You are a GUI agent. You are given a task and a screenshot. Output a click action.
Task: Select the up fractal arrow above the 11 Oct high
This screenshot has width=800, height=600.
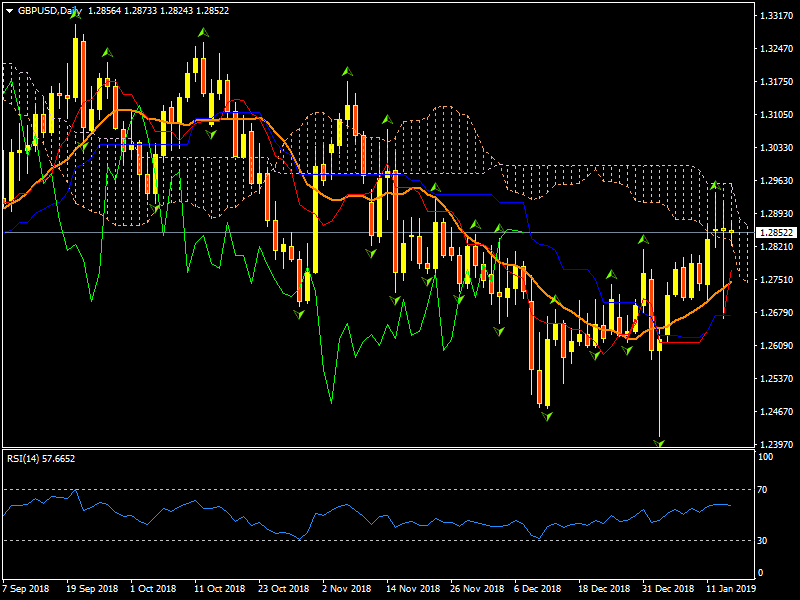click(x=203, y=33)
